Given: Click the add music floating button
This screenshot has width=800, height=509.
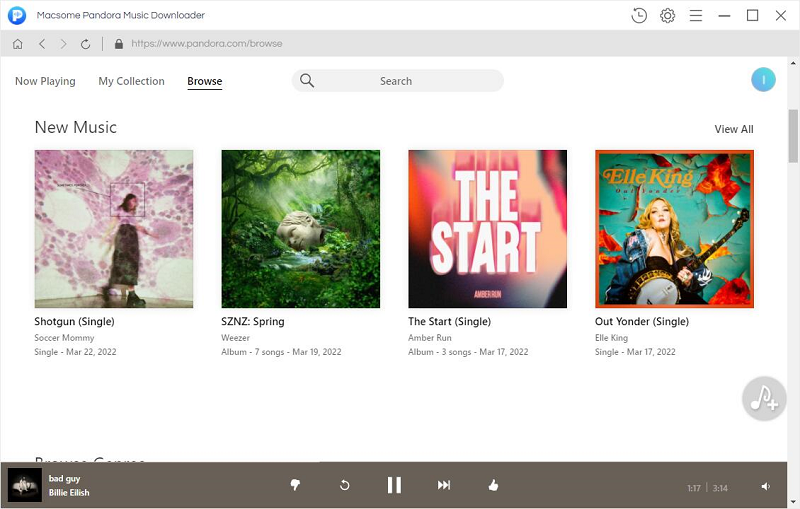Looking at the screenshot, I should [x=764, y=398].
